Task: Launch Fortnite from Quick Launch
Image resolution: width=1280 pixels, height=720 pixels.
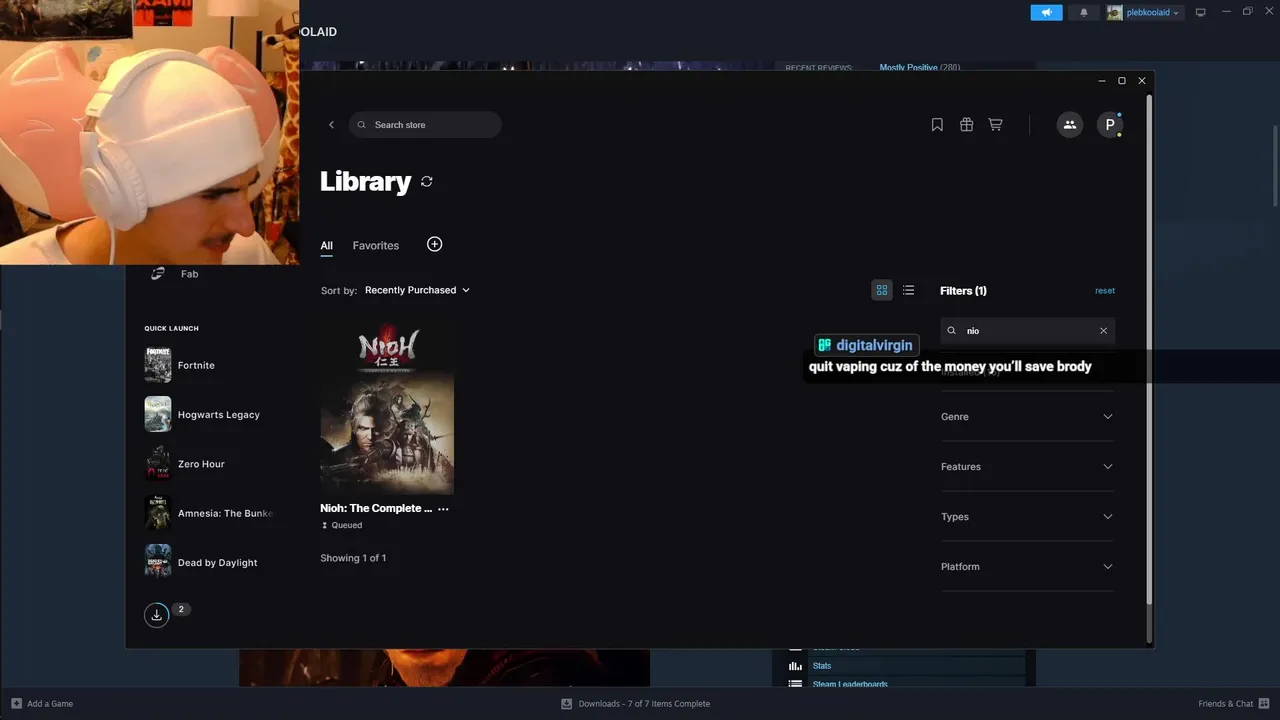Action: (196, 366)
